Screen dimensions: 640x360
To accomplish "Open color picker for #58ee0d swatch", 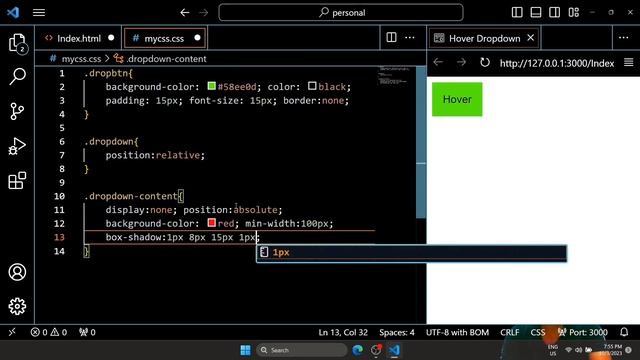I will 211,86.
